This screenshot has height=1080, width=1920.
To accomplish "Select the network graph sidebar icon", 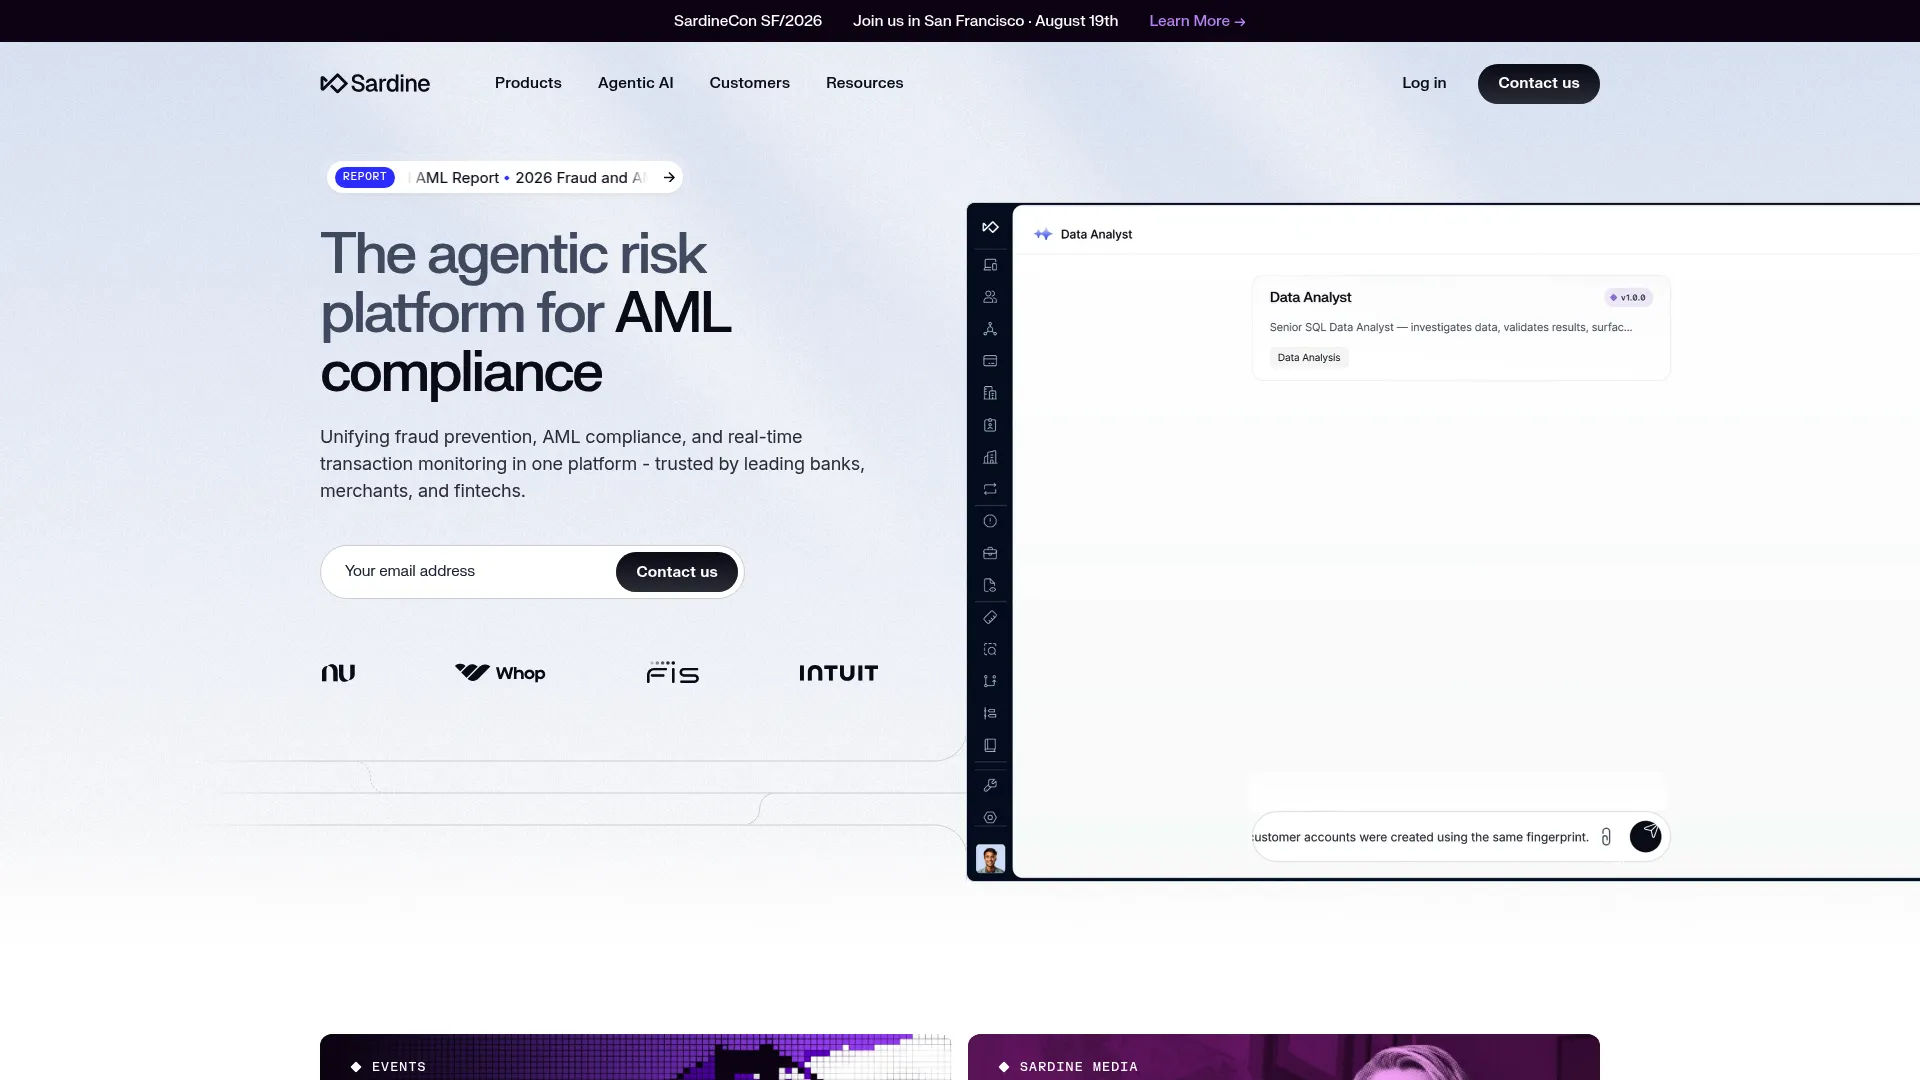I will point(990,329).
